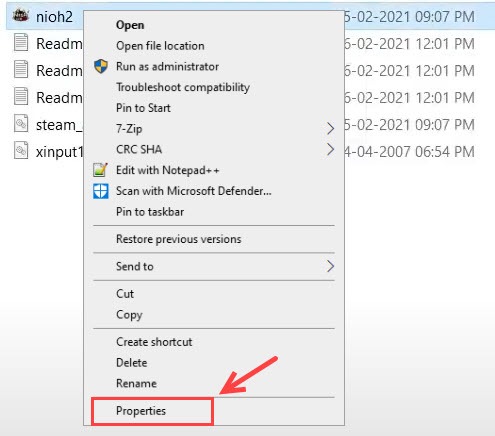
Task: Select Troubleshoot compatibility
Action: 183,87
